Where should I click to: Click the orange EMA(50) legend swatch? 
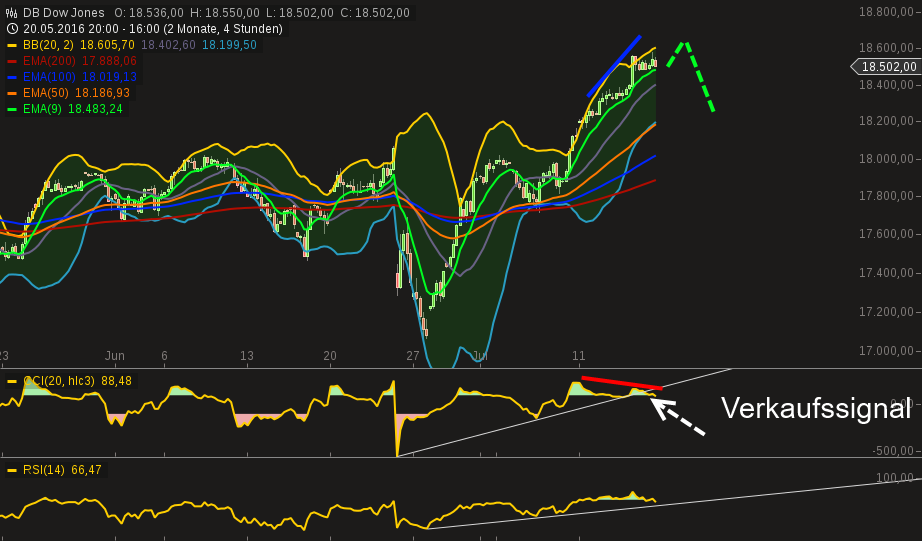pyautogui.click(x=12, y=93)
